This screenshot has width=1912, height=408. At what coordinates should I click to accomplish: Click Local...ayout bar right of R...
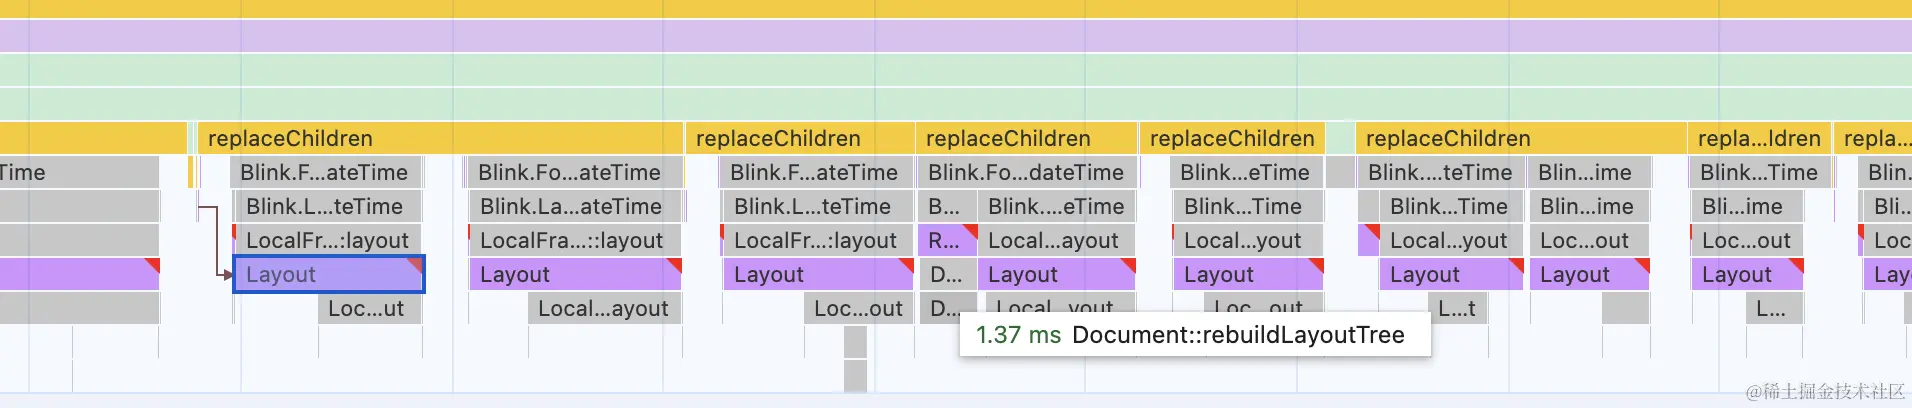coord(1056,240)
